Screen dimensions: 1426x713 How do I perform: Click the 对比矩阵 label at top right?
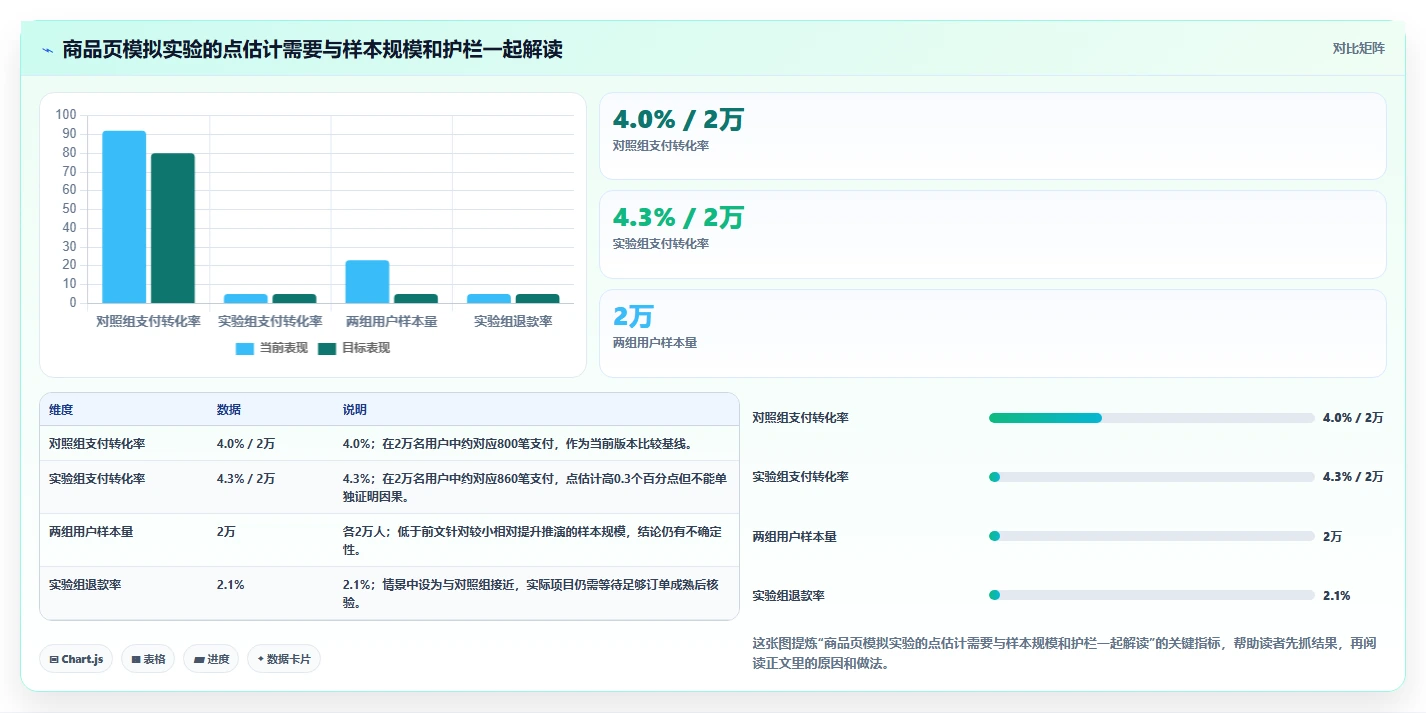point(1358,48)
